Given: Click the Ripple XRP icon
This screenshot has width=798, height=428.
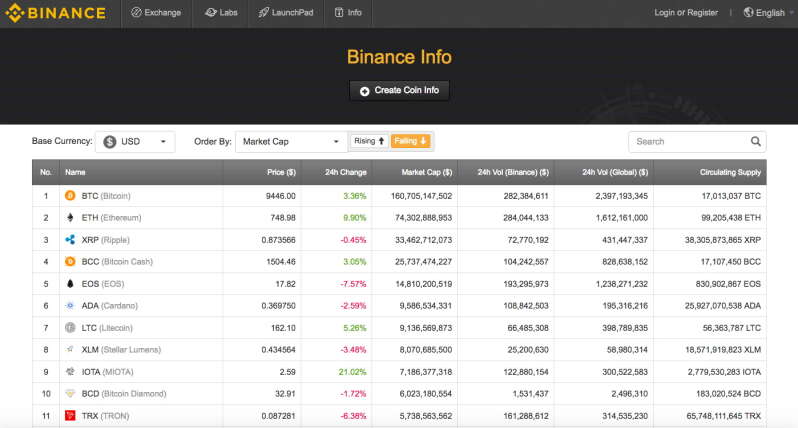Looking at the screenshot, I should point(70,240).
